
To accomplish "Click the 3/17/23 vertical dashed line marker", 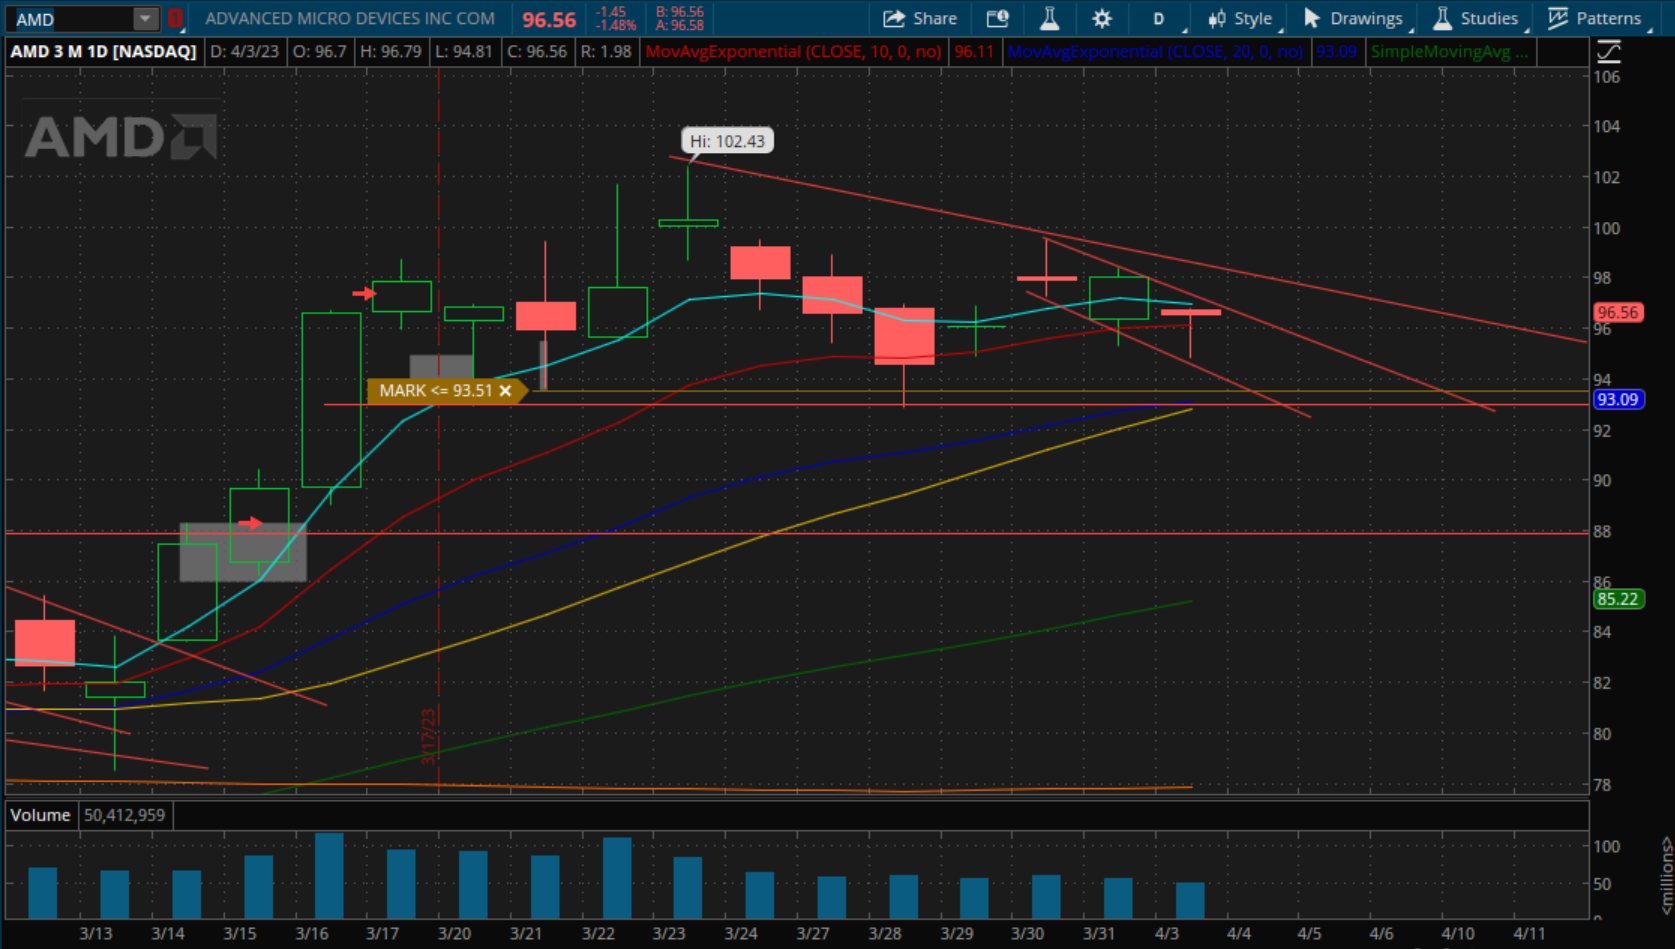I will (429, 736).
